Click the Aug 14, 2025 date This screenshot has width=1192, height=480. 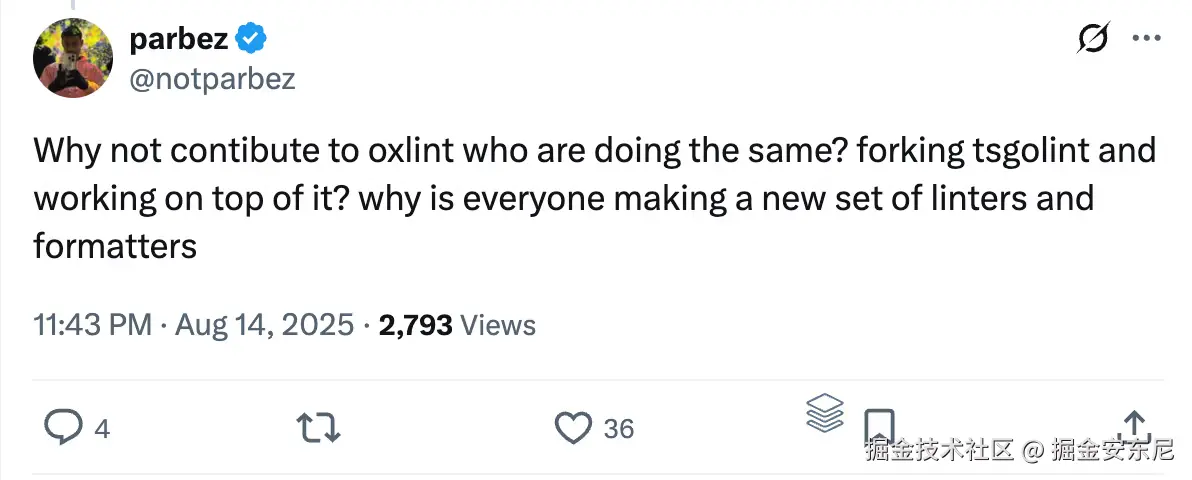[264, 325]
